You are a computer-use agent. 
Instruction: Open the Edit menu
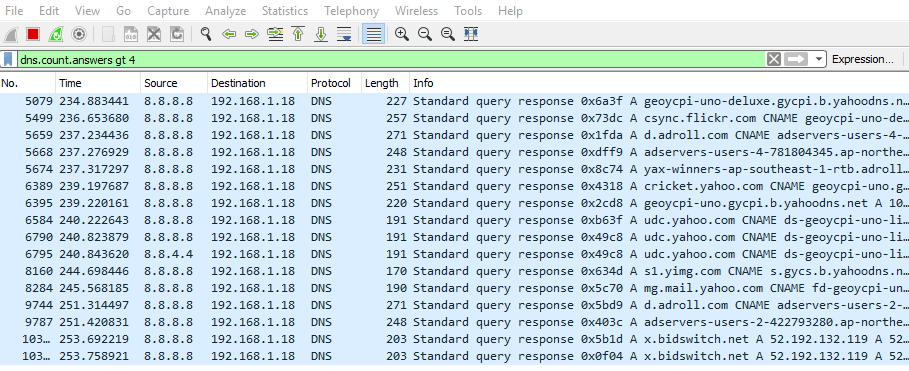pyautogui.click(x=49, y=10)
